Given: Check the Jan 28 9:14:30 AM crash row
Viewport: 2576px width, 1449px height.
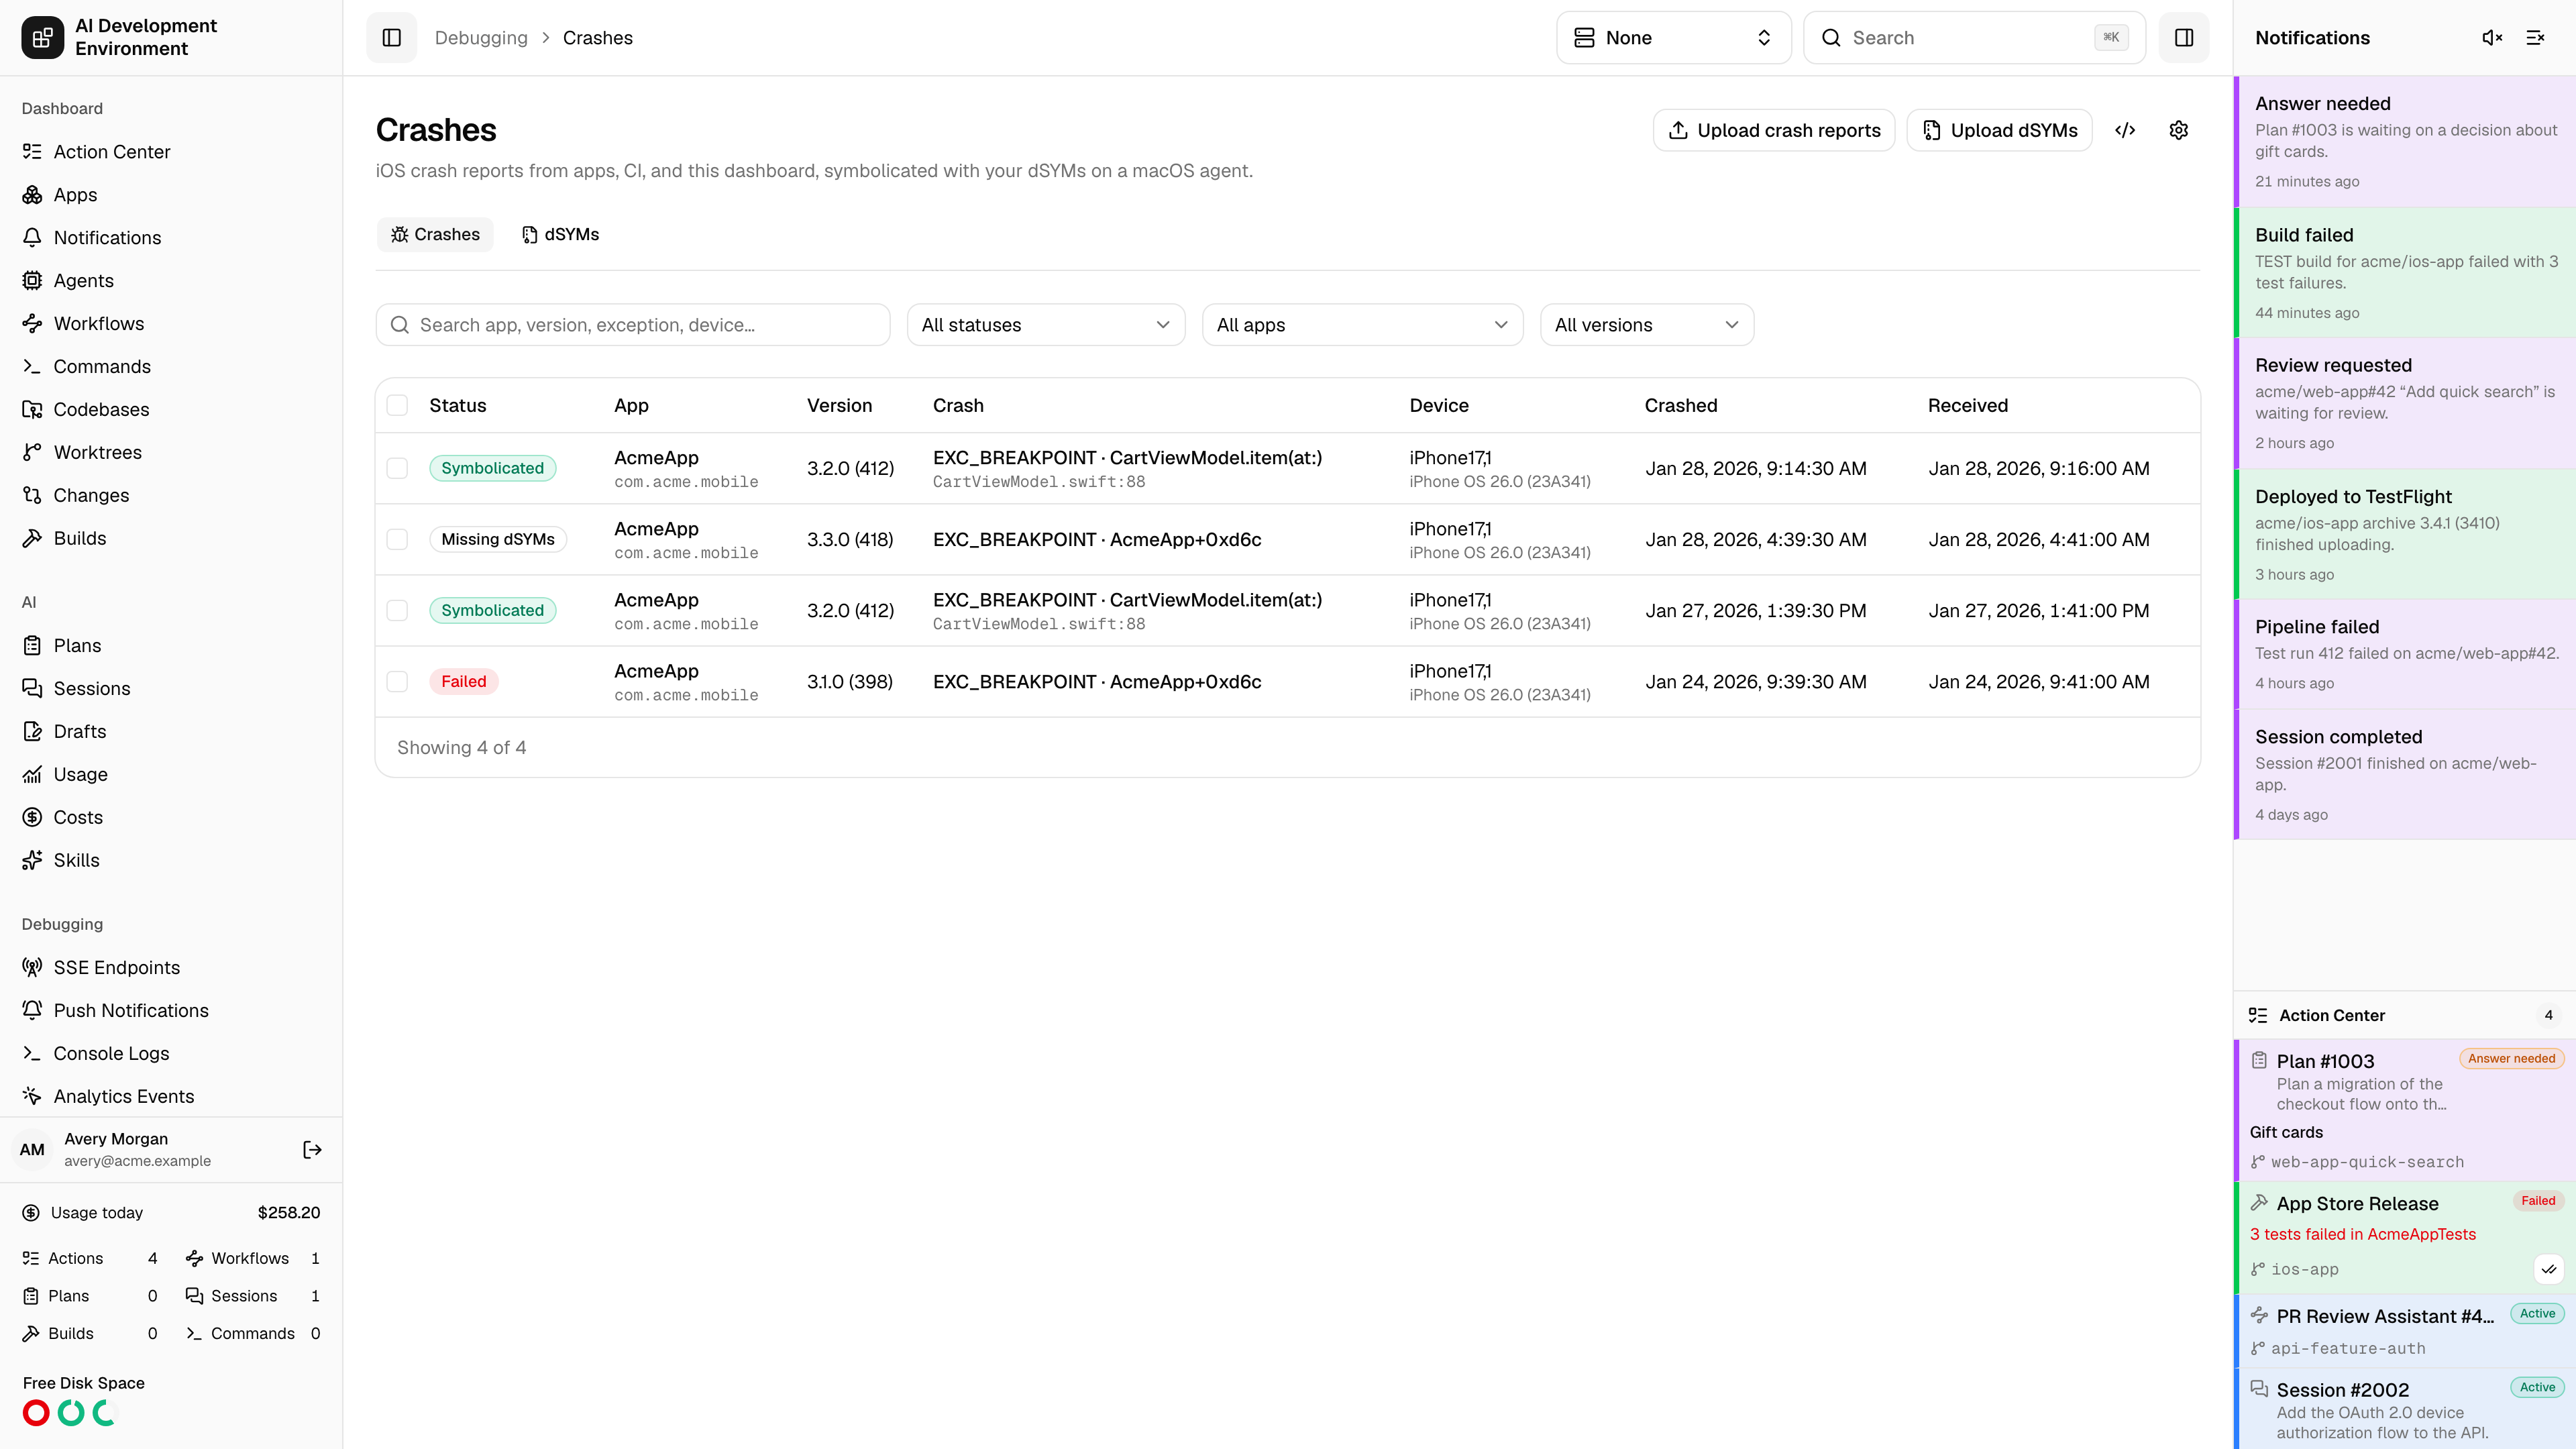Looking at the screenshot, I should point(397,468).
